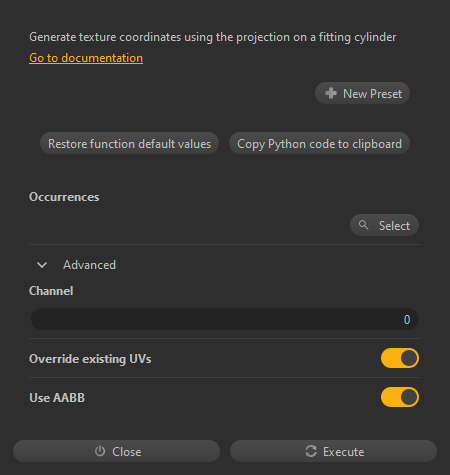Click into the Channel value field
The height and width of the screenshot is (475, 450).
click(x=225, y=319)
